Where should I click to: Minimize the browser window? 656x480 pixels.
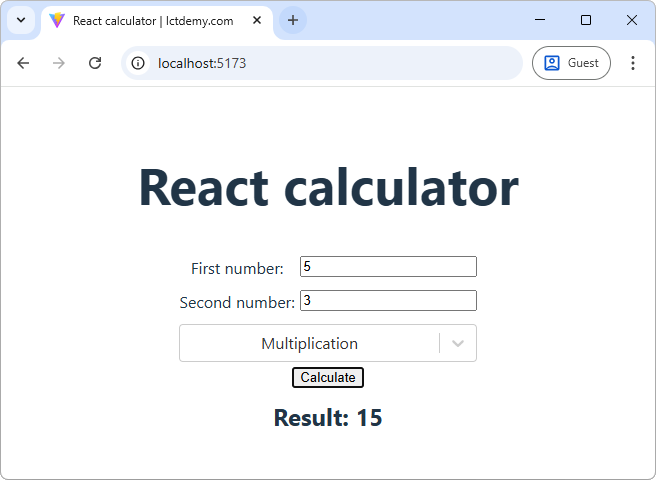click(x=540, y=20)
